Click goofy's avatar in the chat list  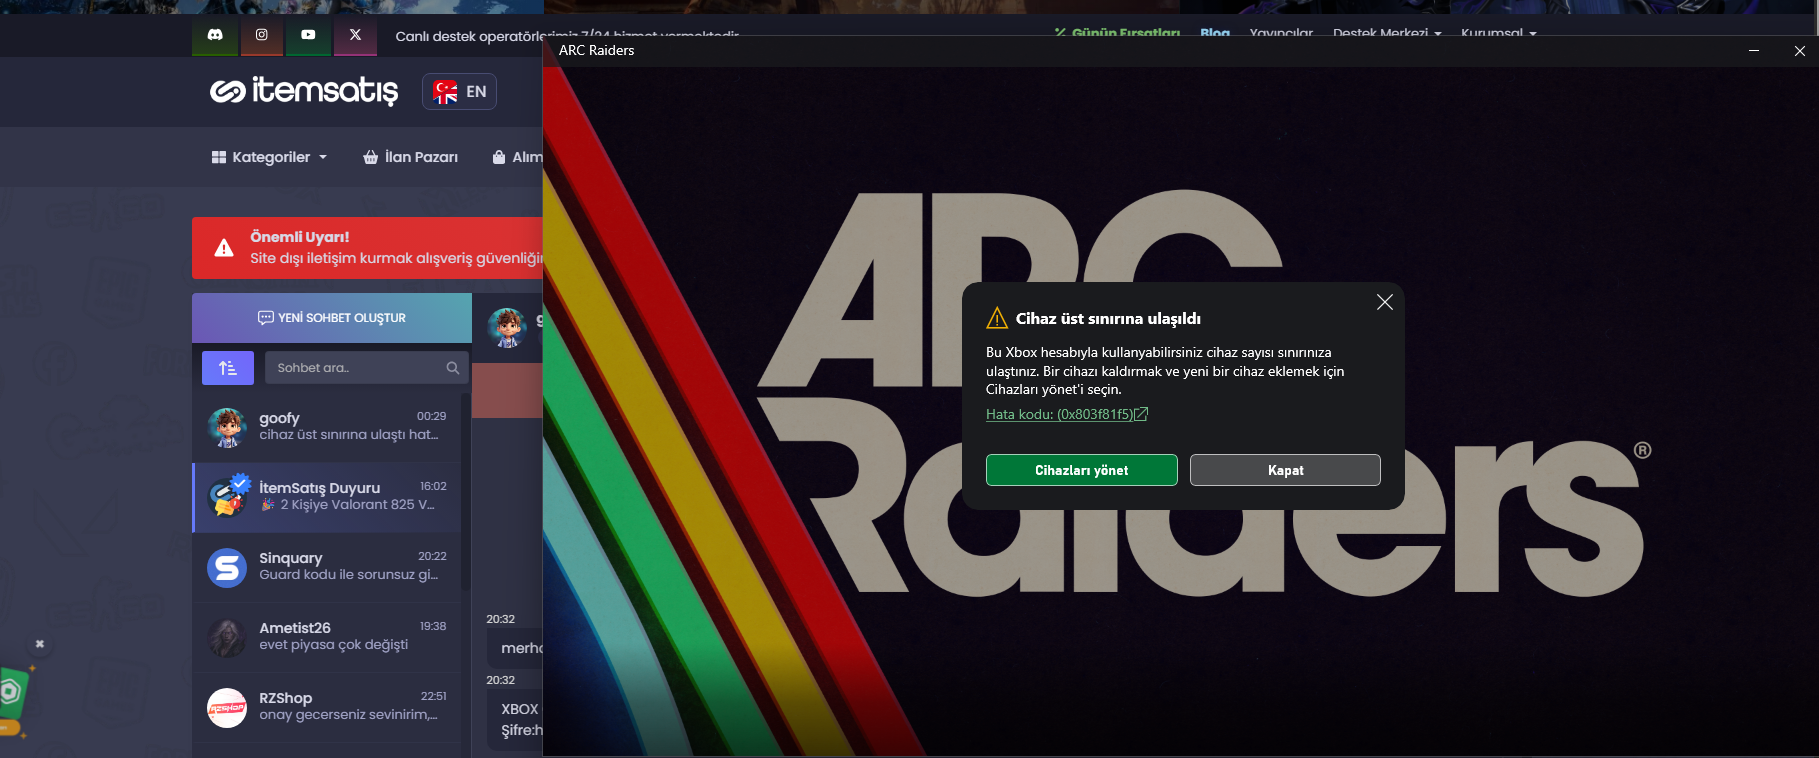click(227, 427)
